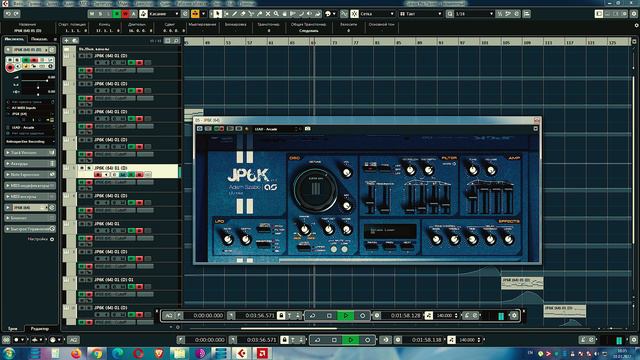Click inspector Настройка gear icon
The image size is (640, 360).
52,239
